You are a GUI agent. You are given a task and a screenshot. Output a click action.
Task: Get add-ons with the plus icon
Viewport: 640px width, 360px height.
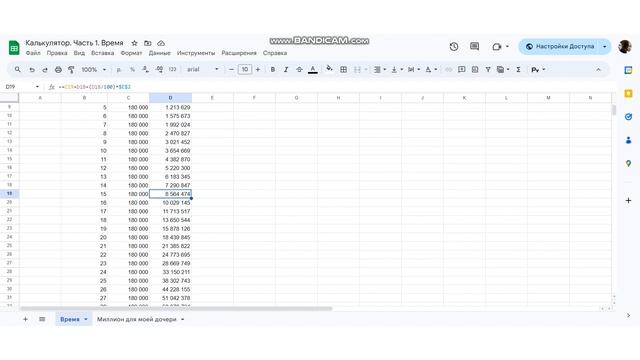coord(629,200)
